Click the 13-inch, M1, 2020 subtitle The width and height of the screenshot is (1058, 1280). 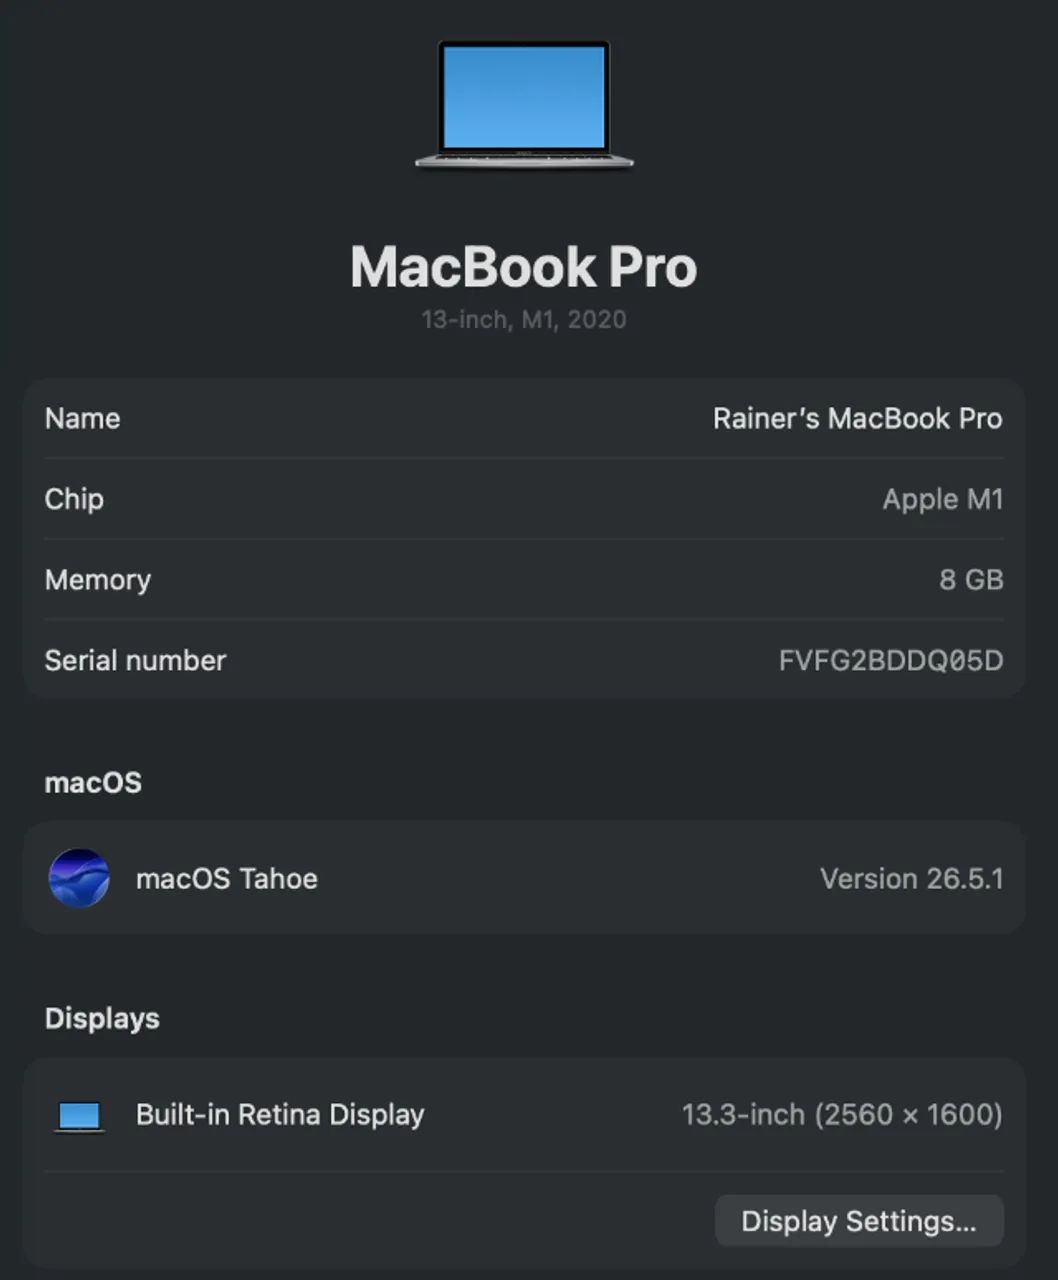point(524,320)
